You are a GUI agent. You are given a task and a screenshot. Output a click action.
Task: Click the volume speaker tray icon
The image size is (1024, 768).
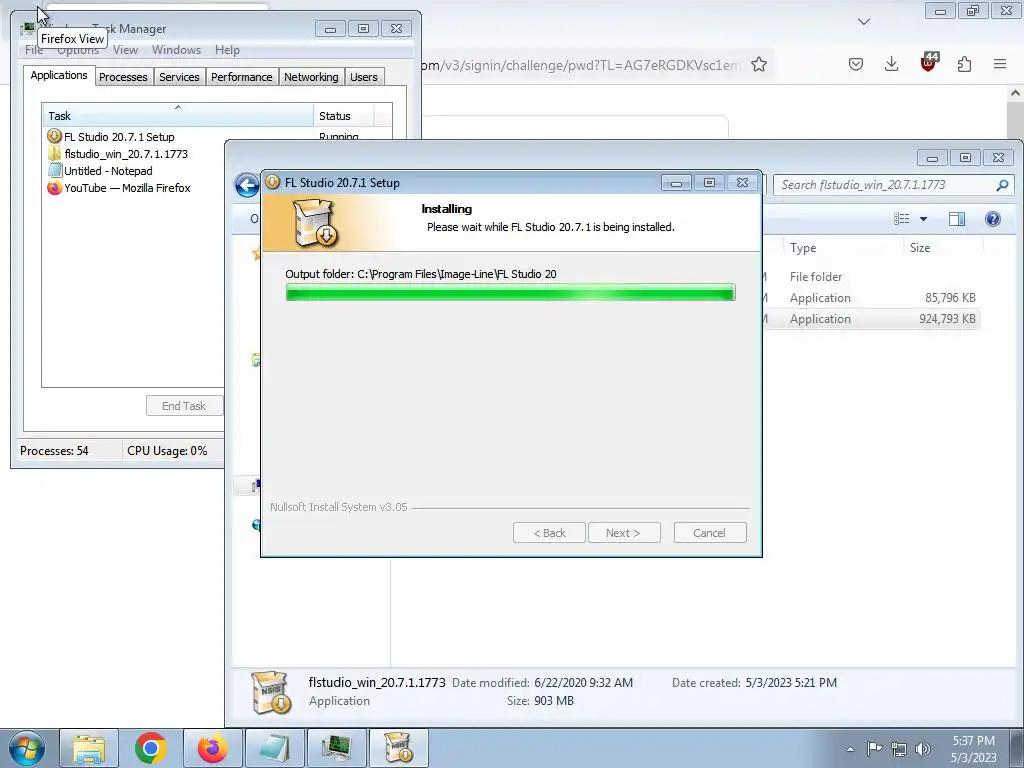[923, 749]
